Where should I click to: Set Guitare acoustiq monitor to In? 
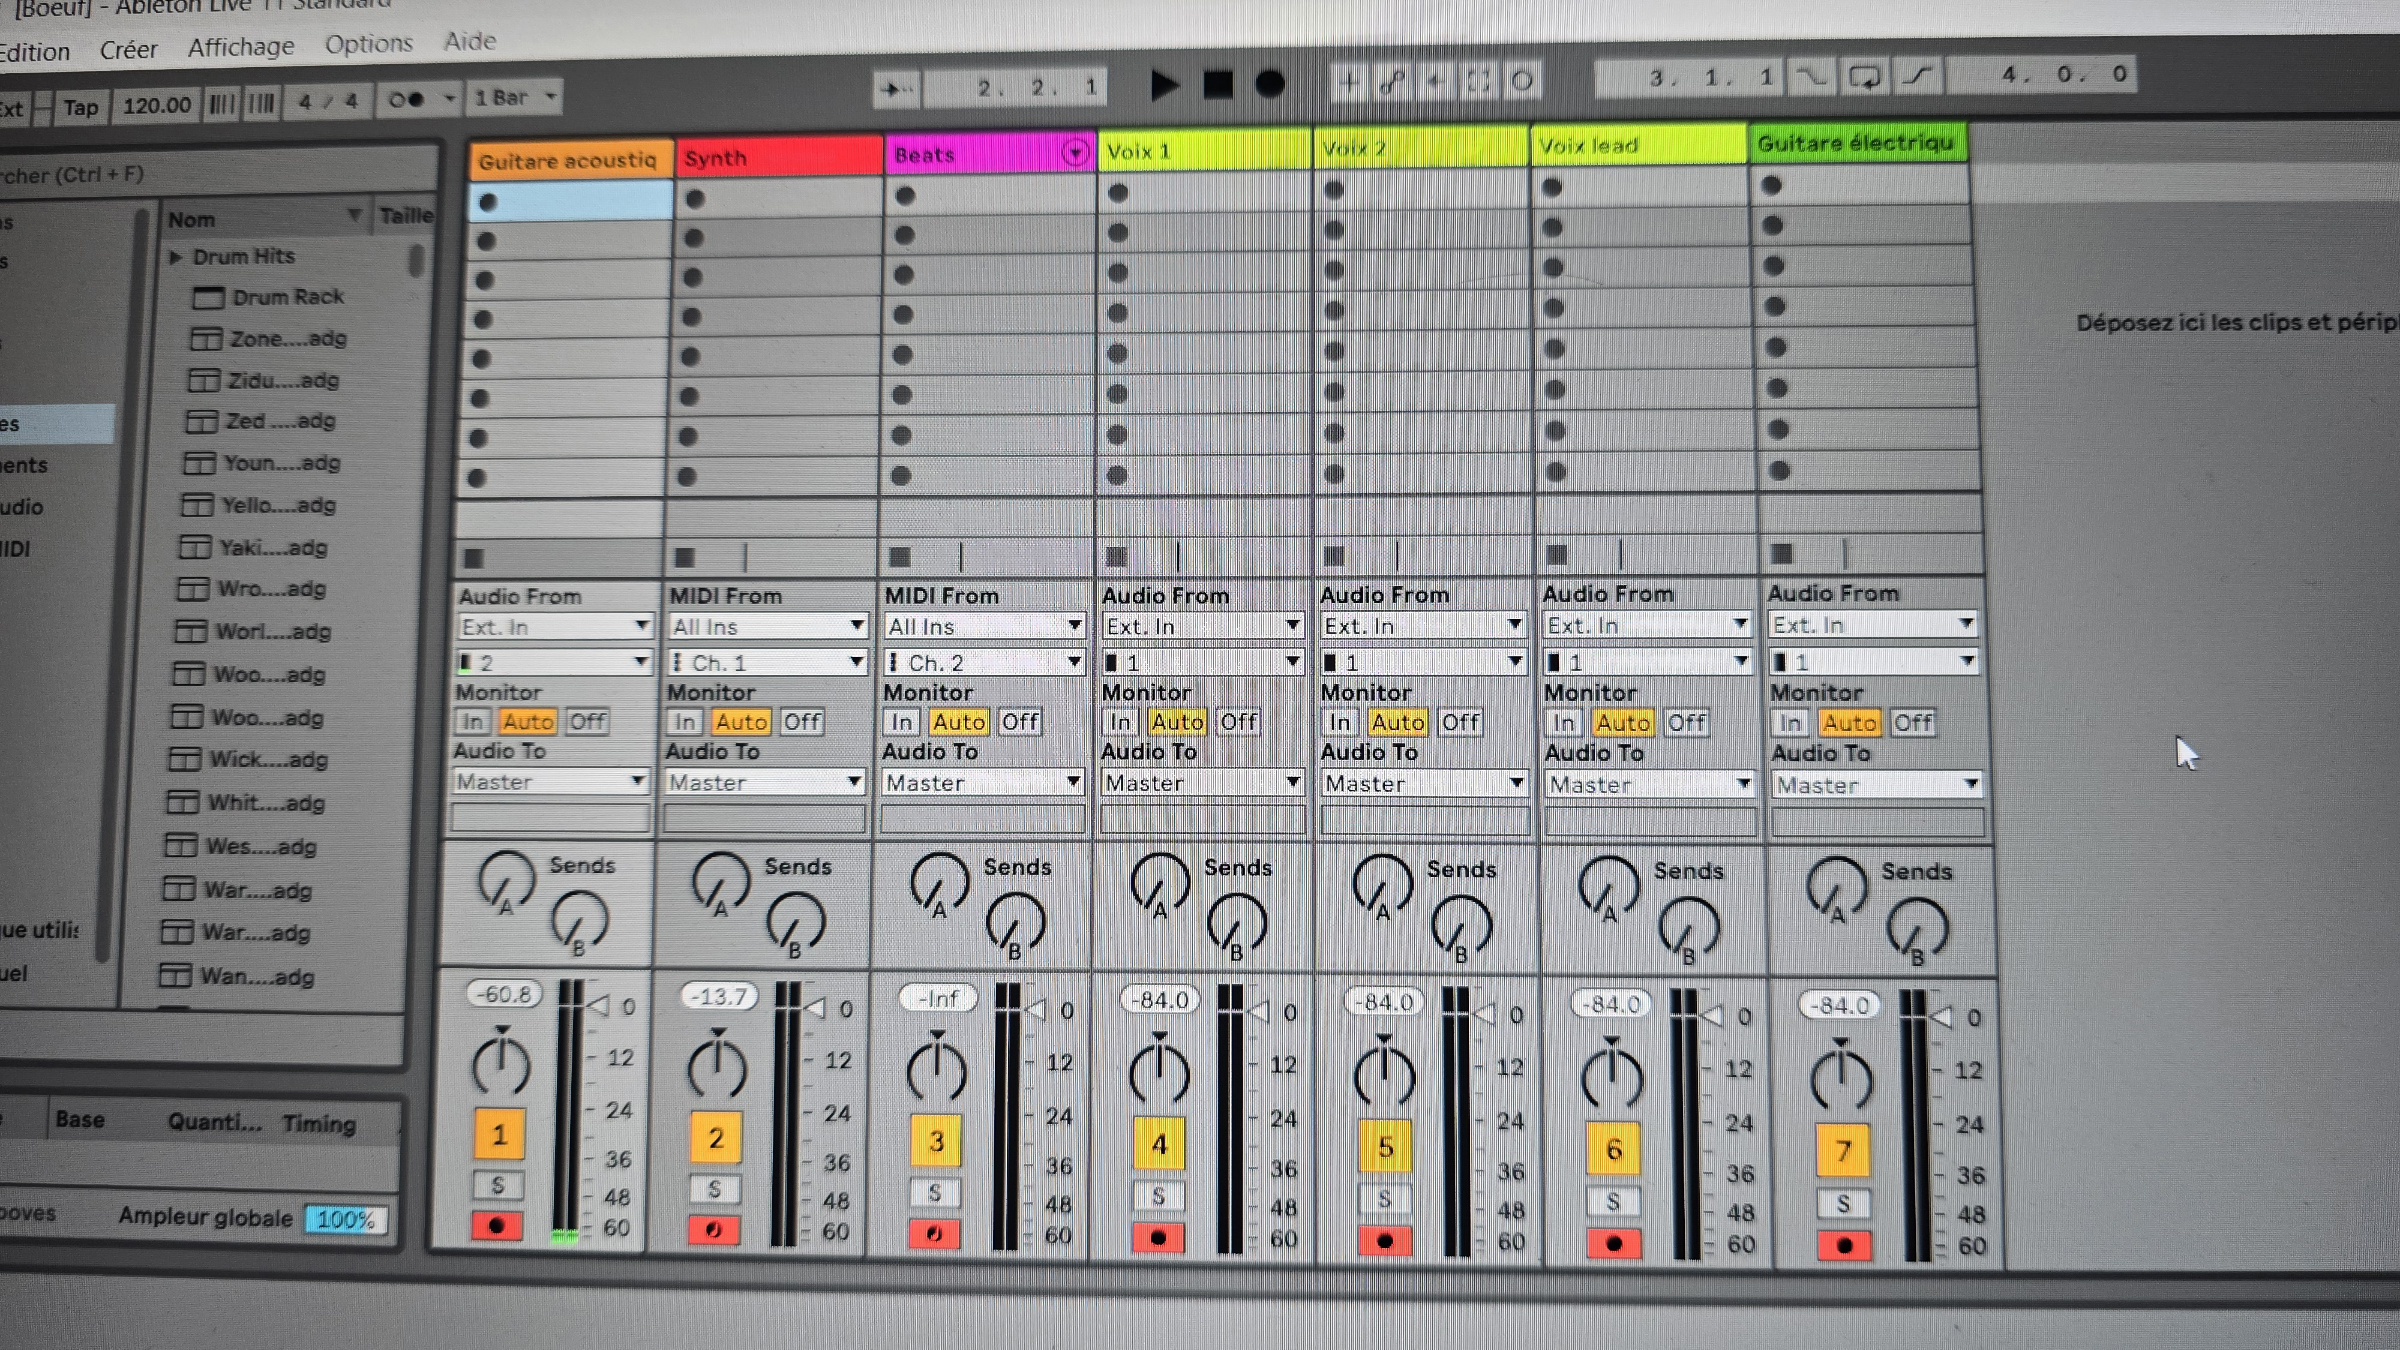[x=472, y=721]
